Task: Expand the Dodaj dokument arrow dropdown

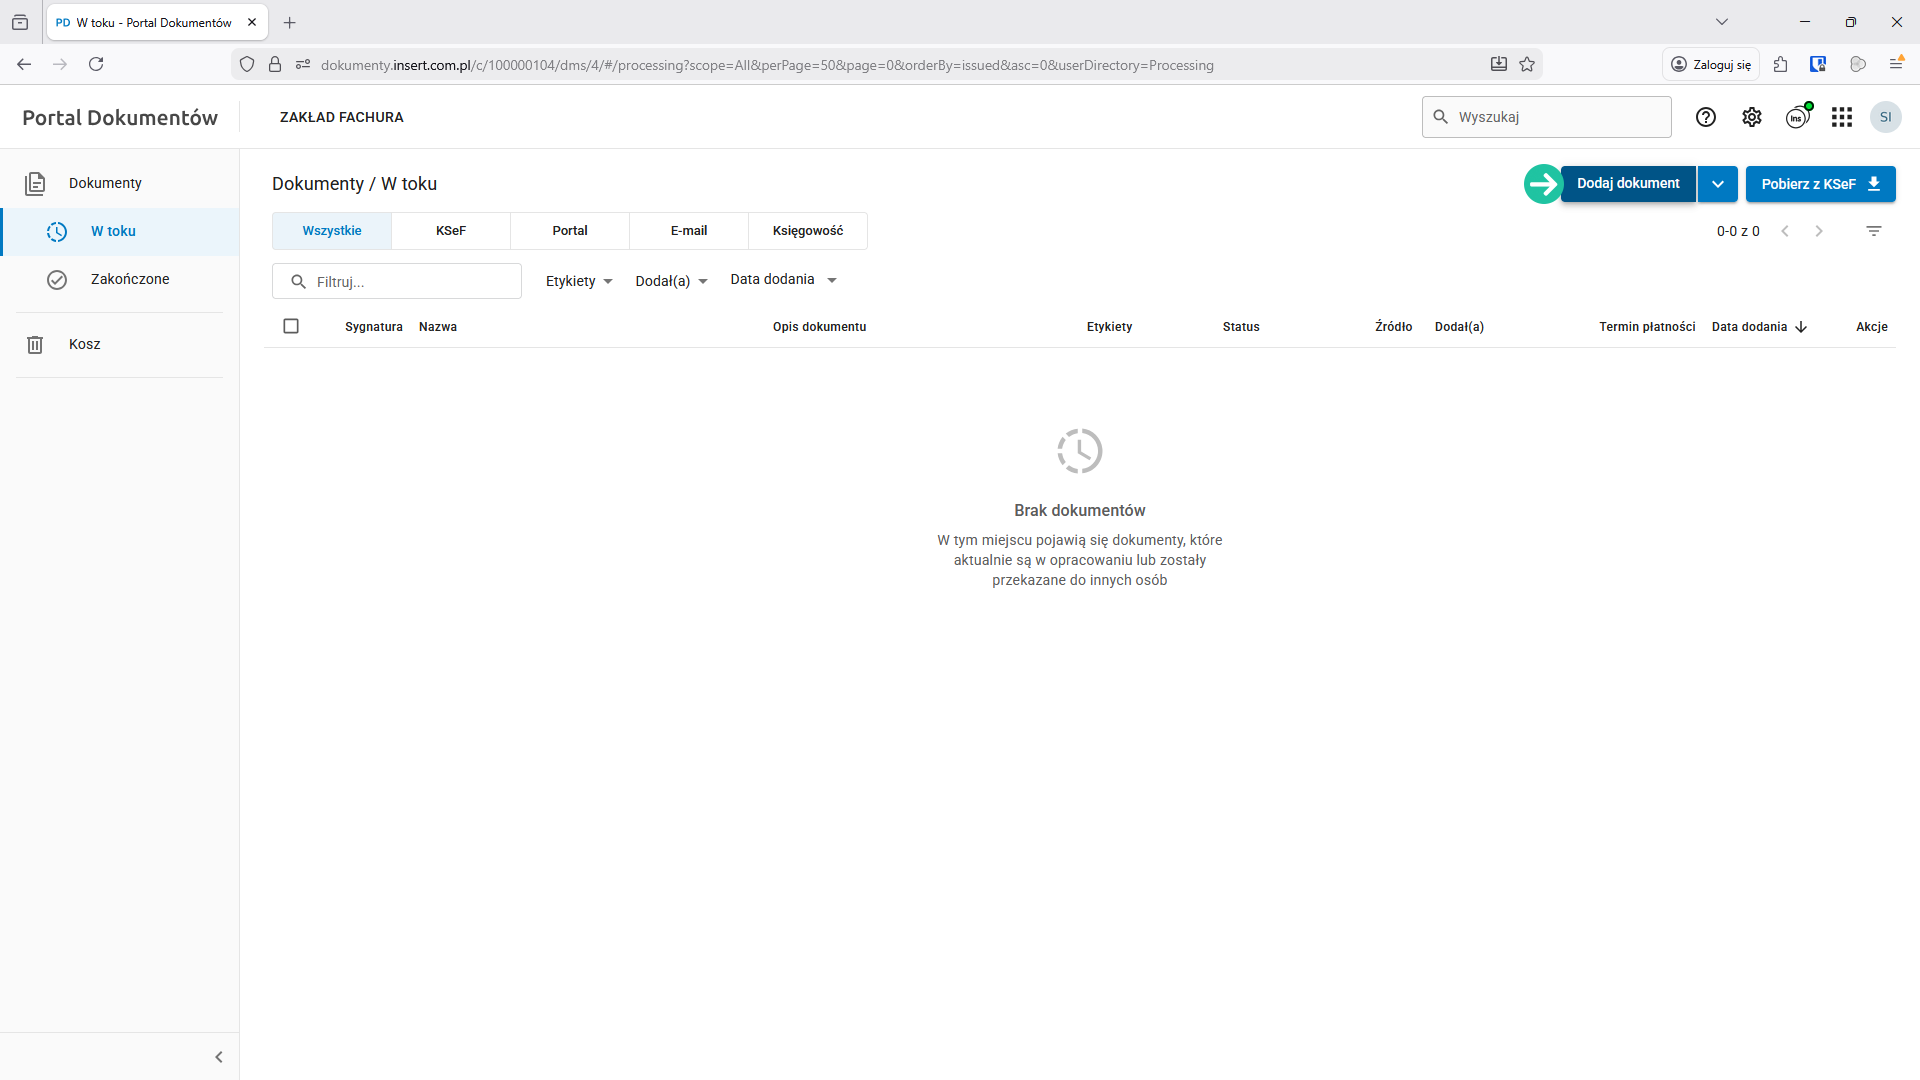Action: [1717, 184]
